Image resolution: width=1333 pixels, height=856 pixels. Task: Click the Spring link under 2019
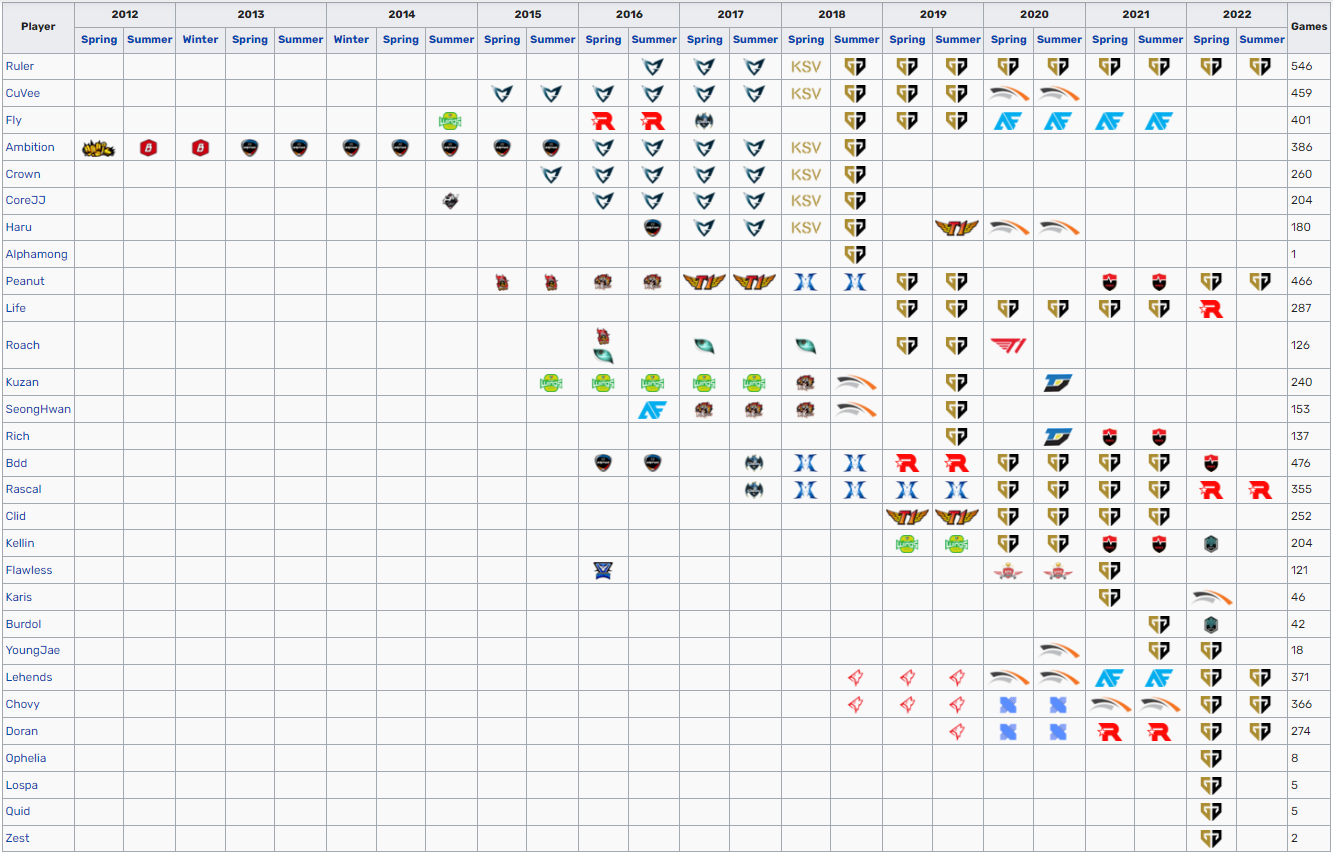coord(907,40)
